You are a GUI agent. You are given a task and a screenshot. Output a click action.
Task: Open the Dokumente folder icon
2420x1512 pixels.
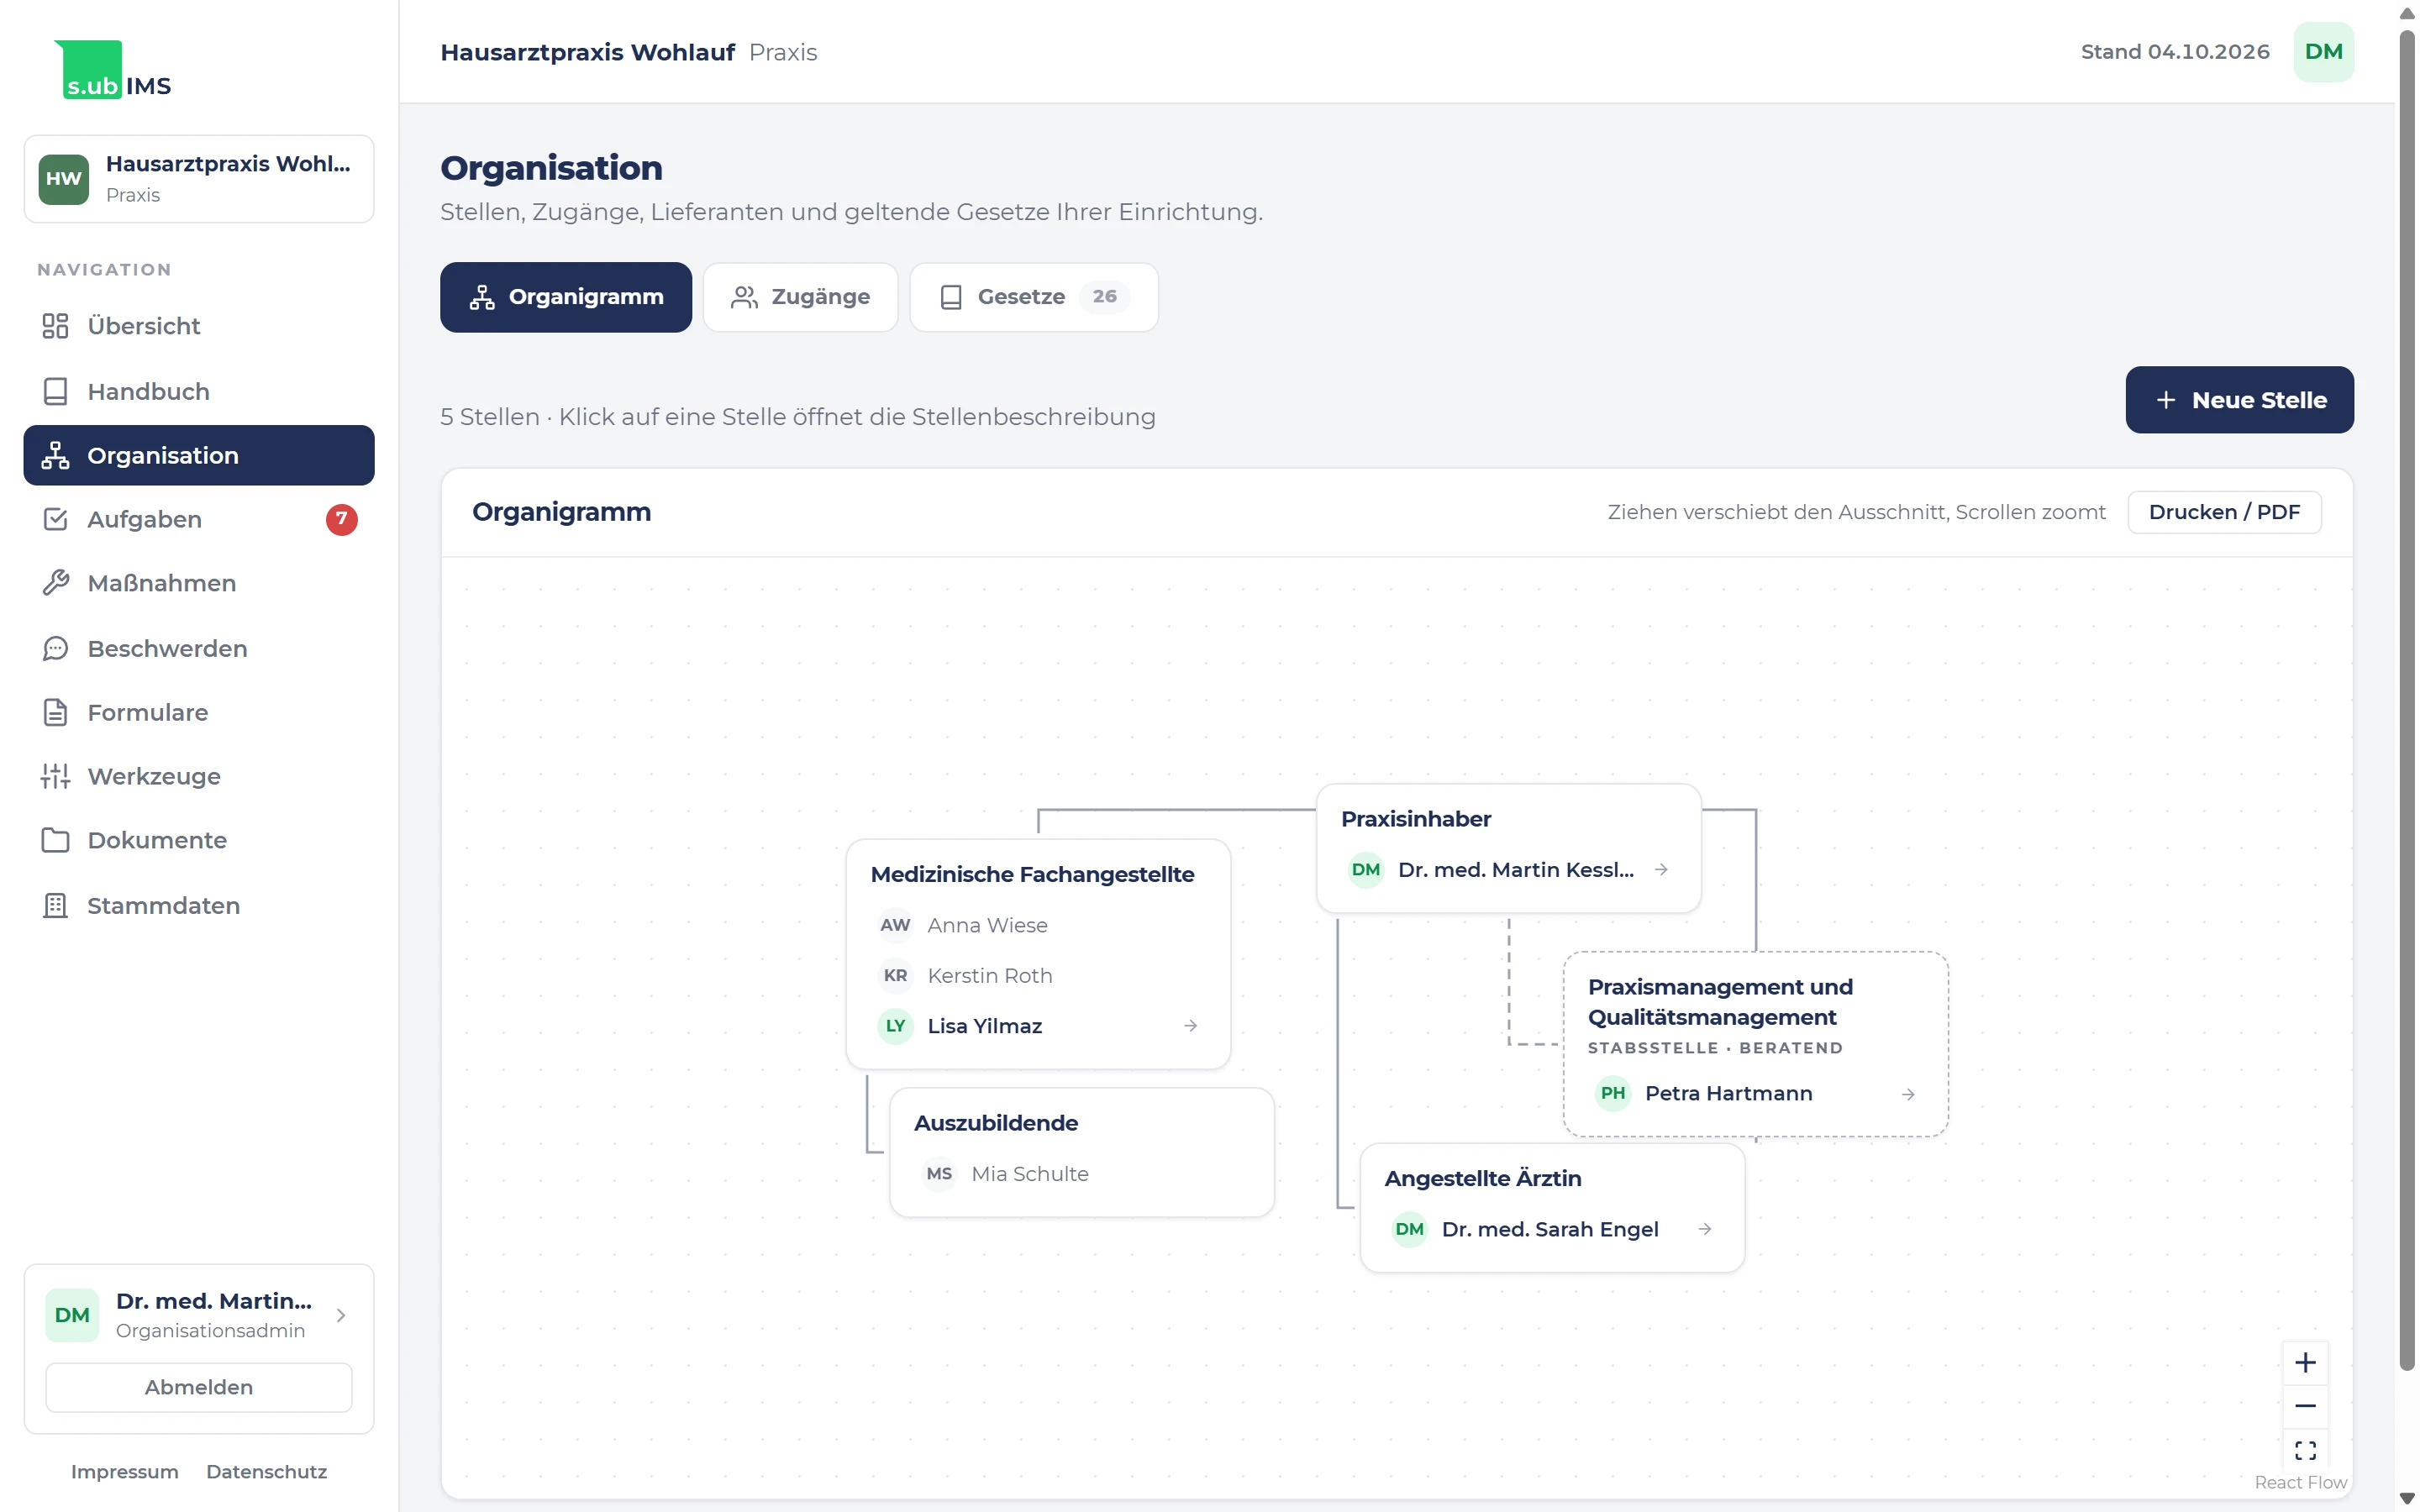pyautogui.click(x=55, y=840)
